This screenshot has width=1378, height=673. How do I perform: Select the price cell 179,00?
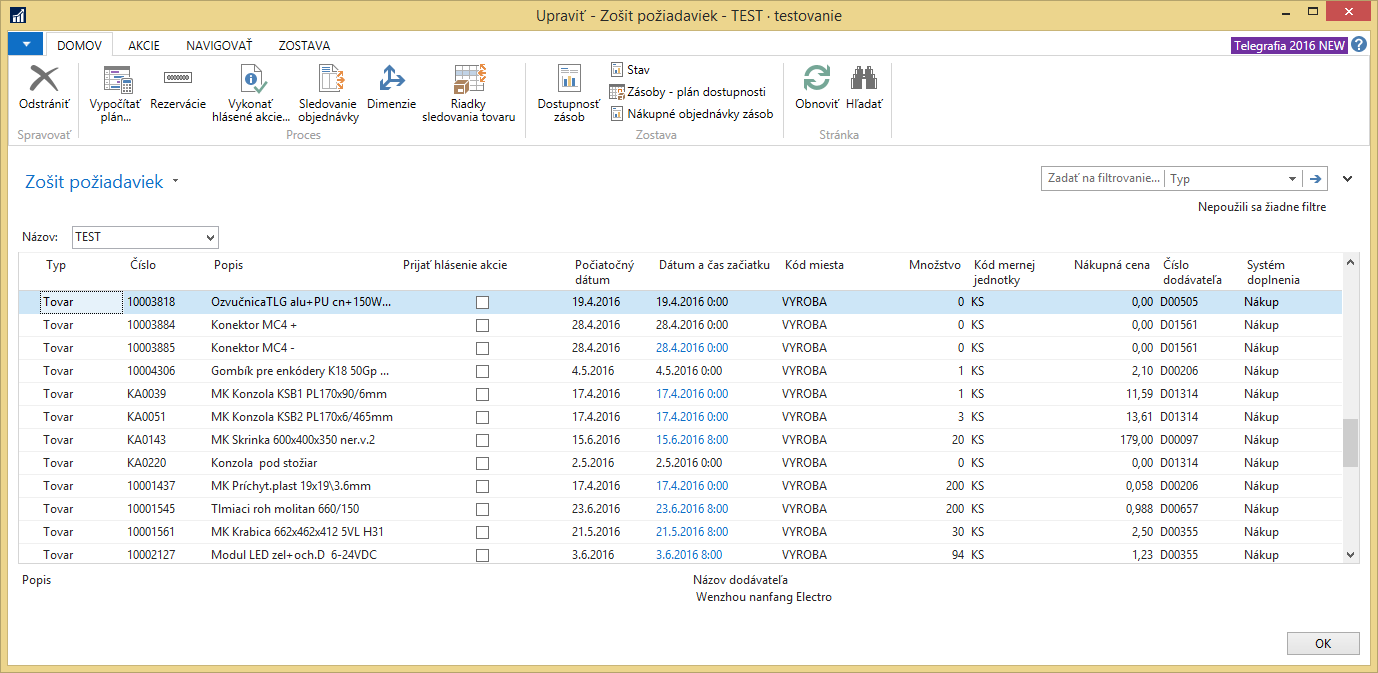coord(1135,440)
